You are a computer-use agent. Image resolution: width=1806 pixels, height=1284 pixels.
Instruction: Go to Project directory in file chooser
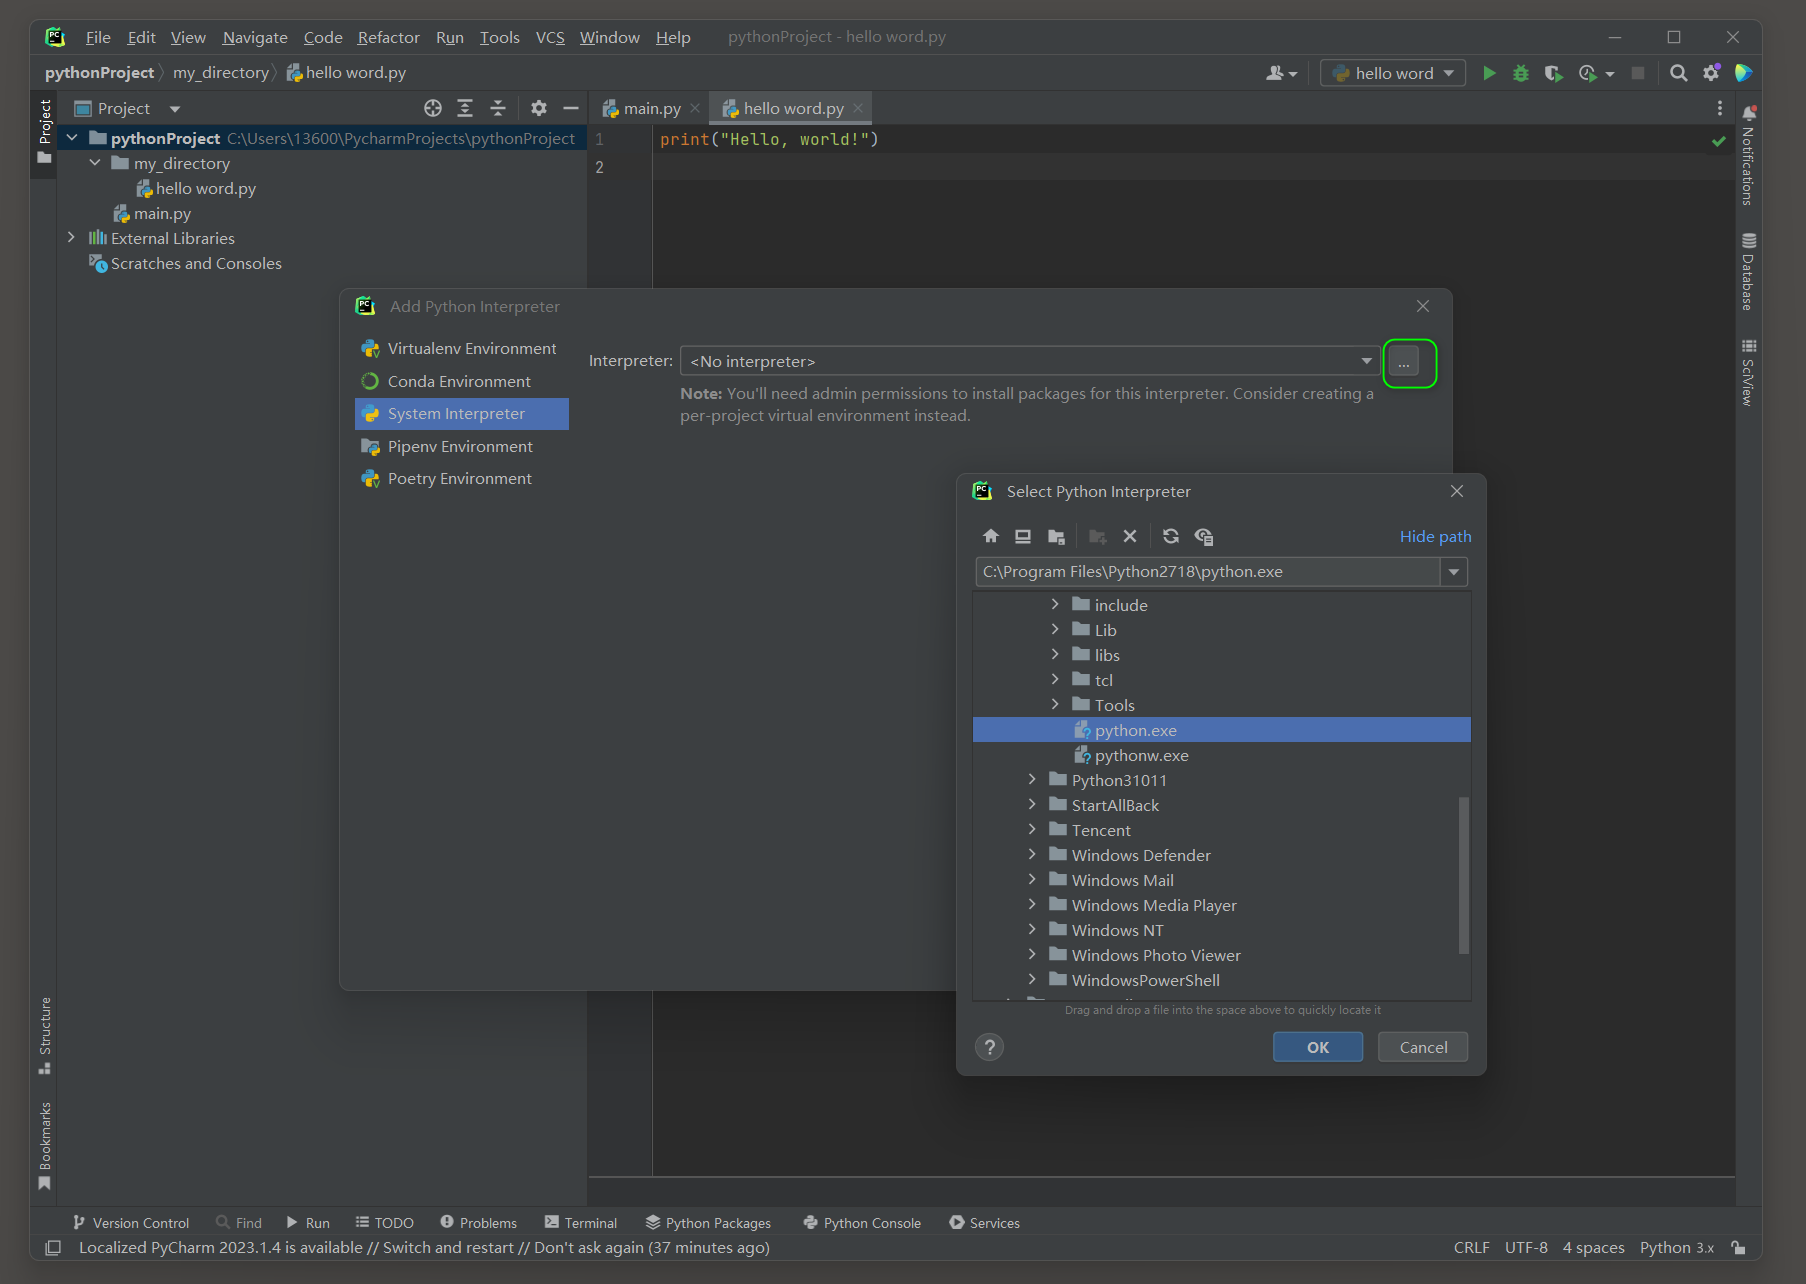(1056, 536)
